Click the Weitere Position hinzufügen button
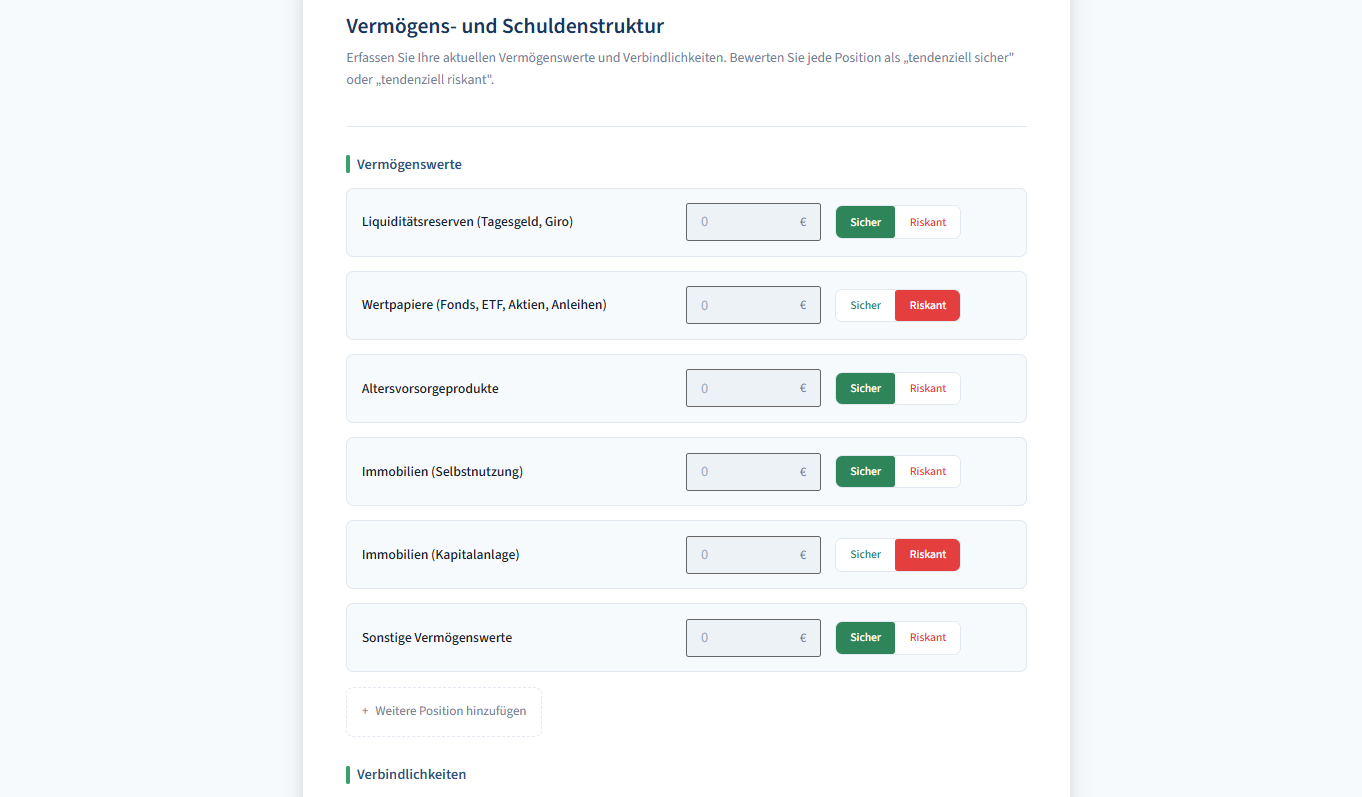Image resolution: width=1362 pixels, height=797 pixels. point(443,711)
